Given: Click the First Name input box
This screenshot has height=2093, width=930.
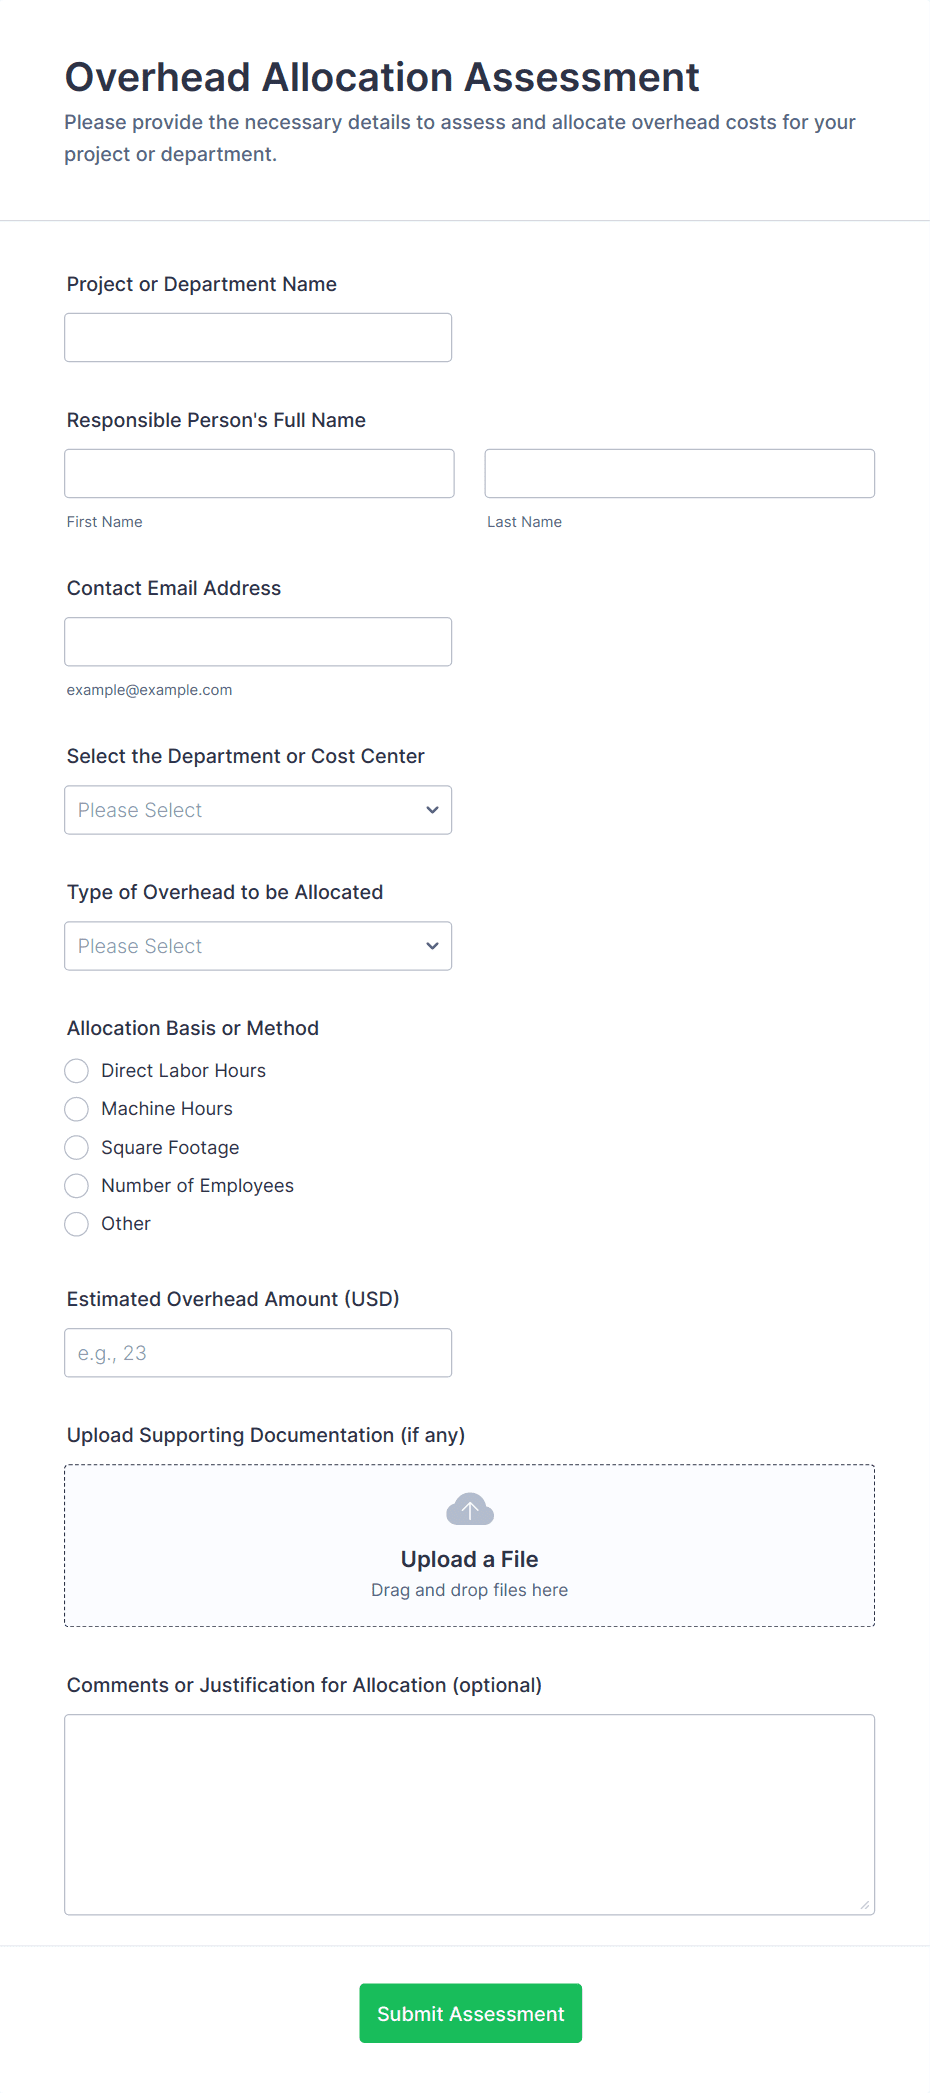Looking at the screenshot, I should (x=259, y=474).
